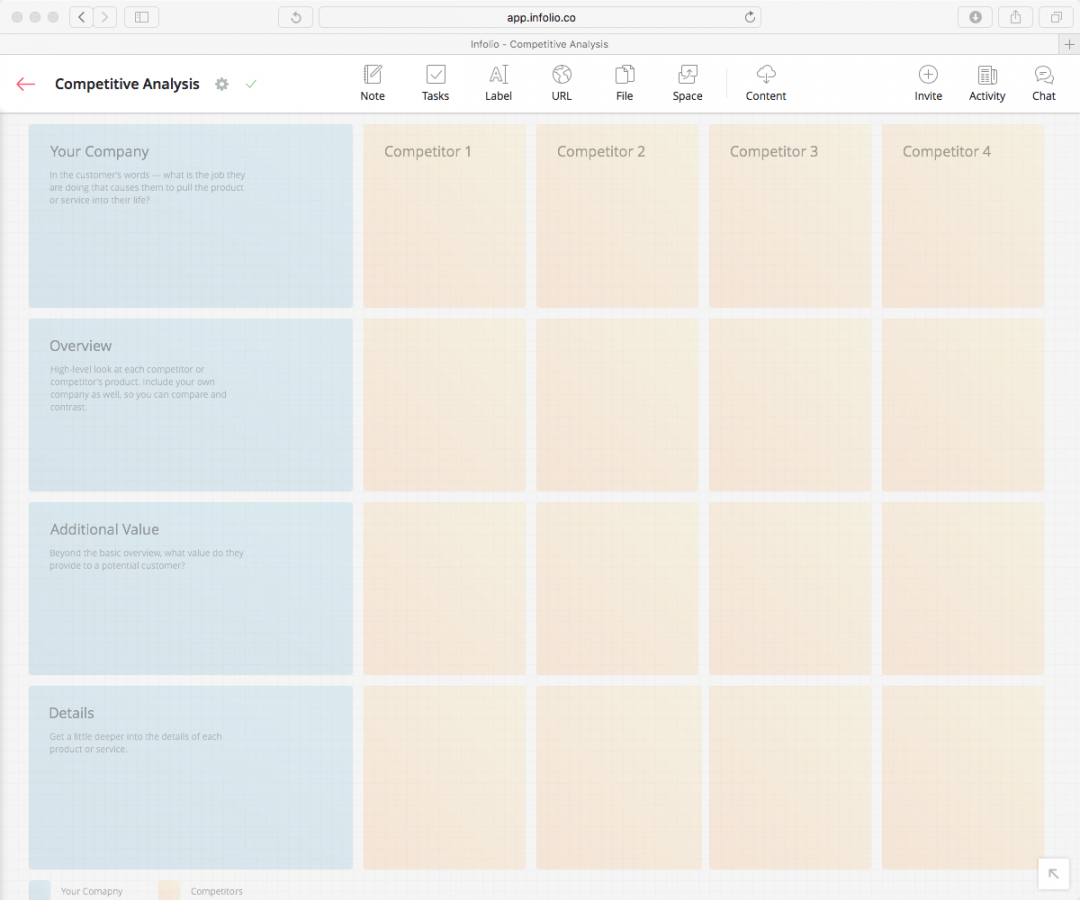
Task: Open a new browser tab
Action: point(1069,44)
